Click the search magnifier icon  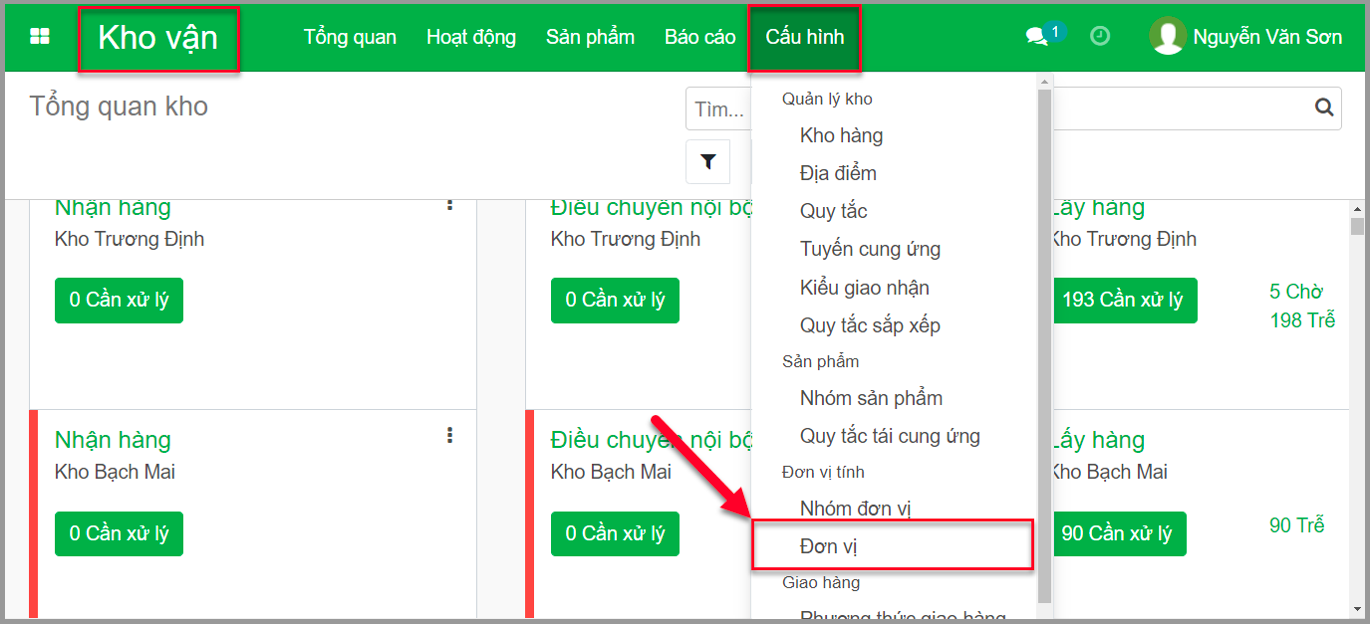[x=1324, y=108]
